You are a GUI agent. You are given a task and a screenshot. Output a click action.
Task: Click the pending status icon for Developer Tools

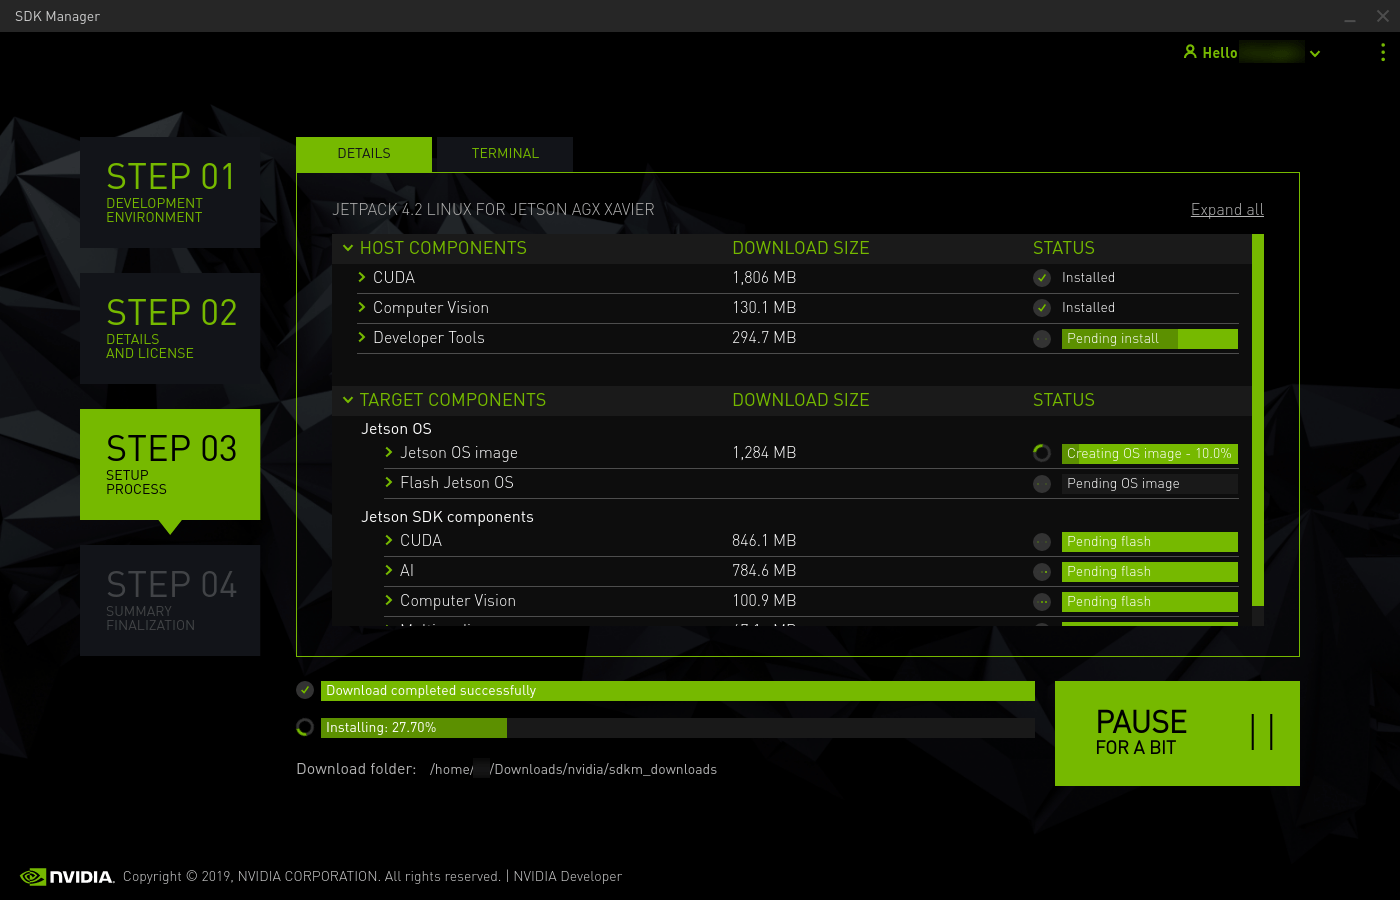(1041, 338)
